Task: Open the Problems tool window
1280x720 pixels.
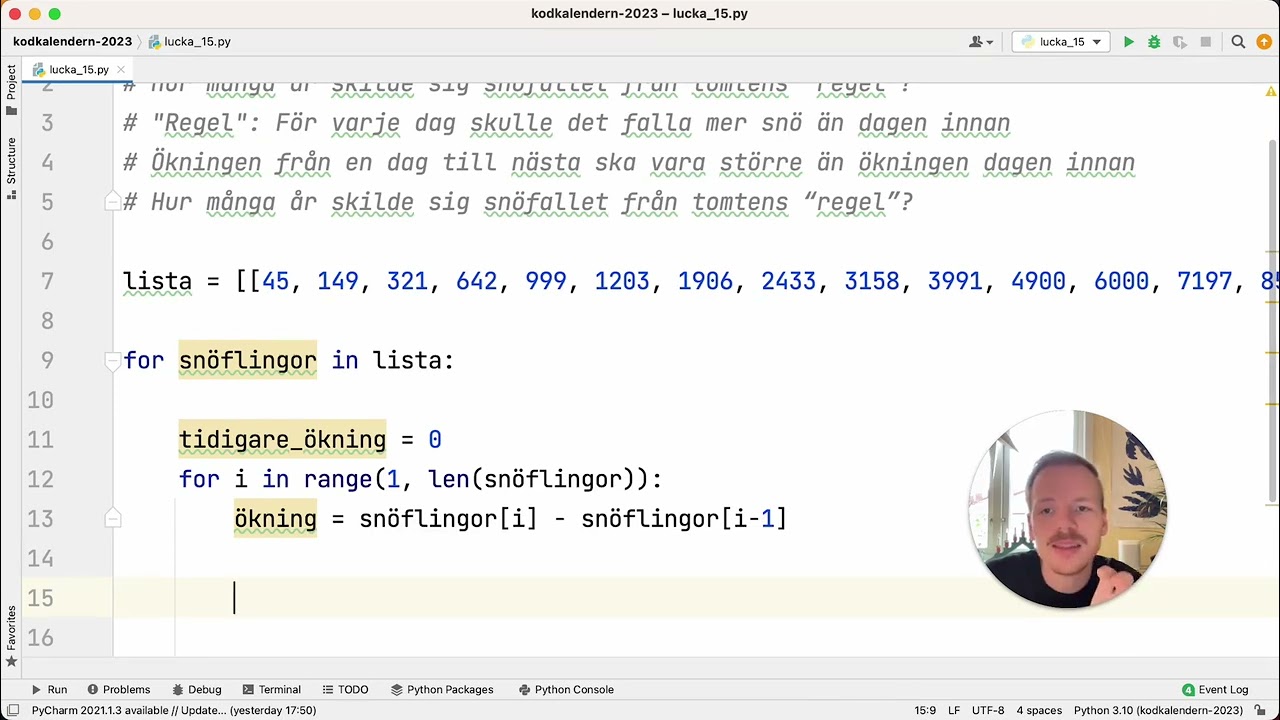Action: 118,690
